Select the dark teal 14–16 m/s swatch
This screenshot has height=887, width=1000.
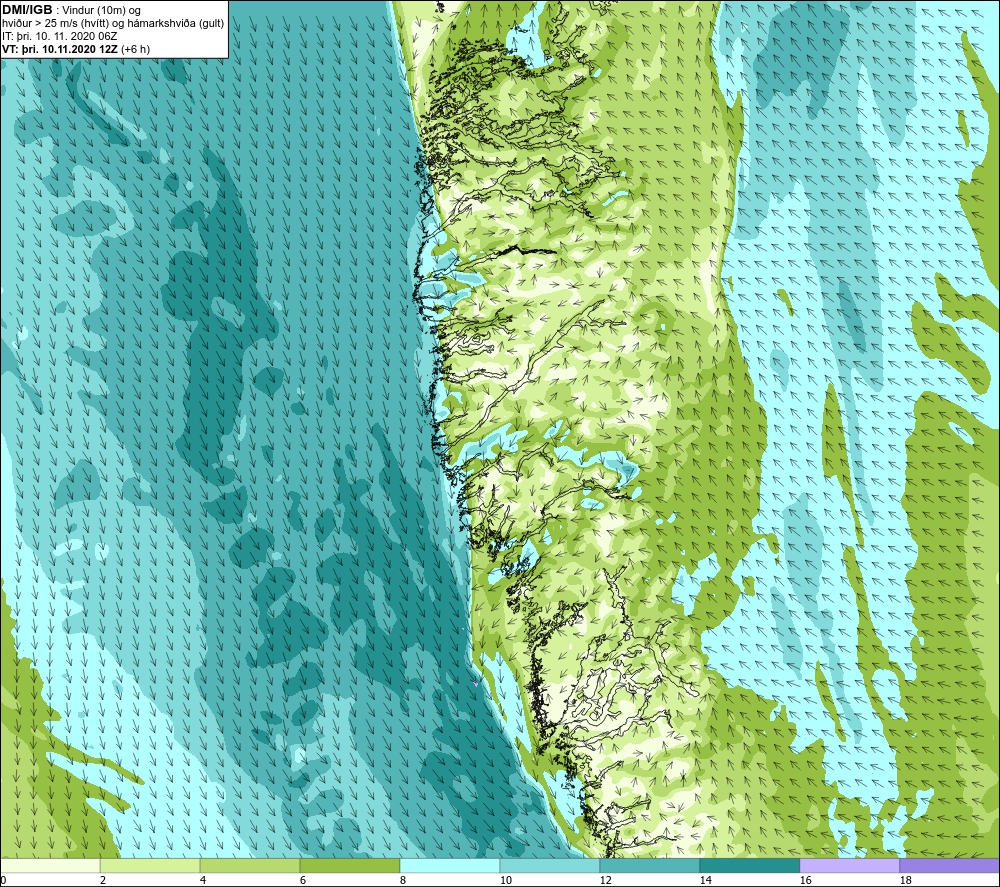(749, 866)
